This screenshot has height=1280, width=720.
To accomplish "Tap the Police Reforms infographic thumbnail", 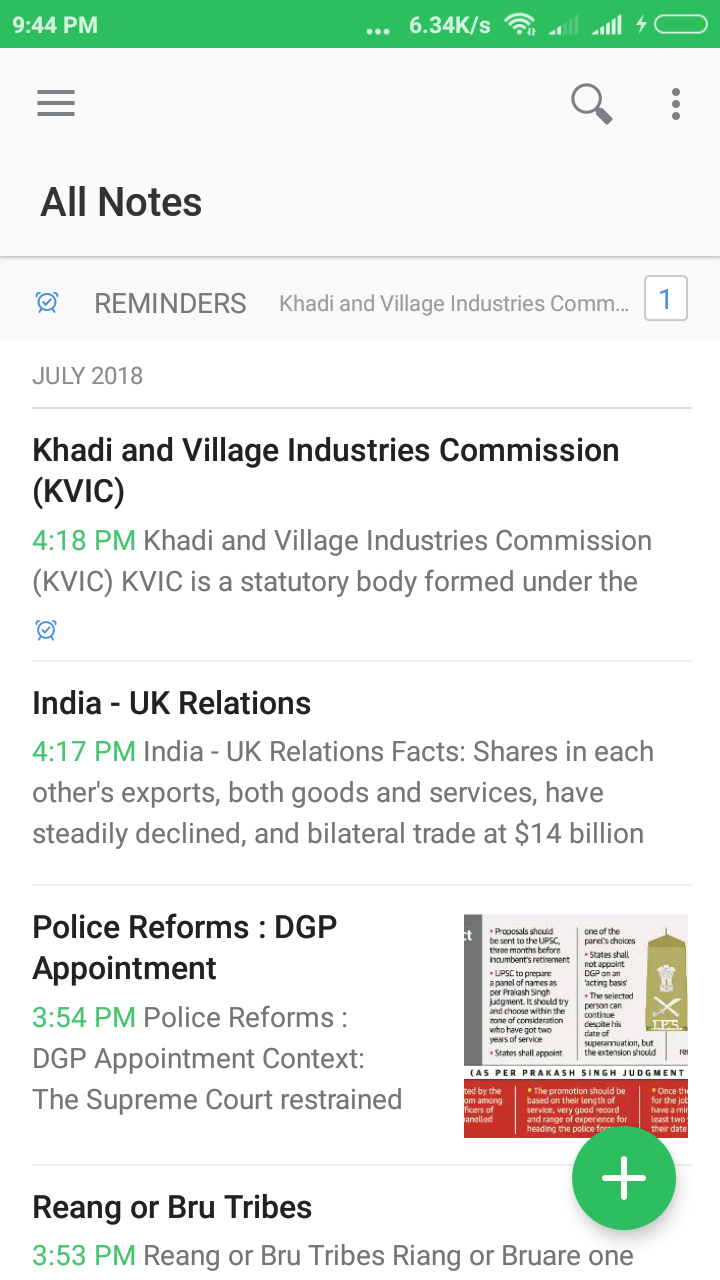I will (x=576, y=1025).
